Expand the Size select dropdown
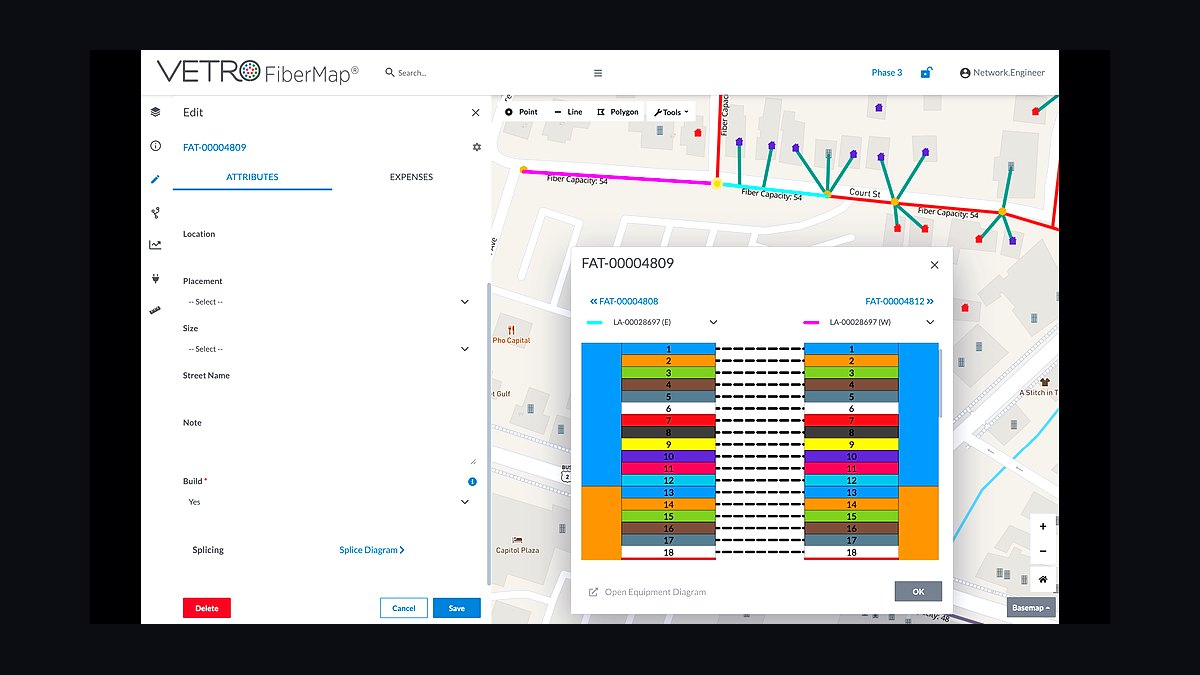The height and width of the screenshot is (675, 1200). [x=328, y=349]
